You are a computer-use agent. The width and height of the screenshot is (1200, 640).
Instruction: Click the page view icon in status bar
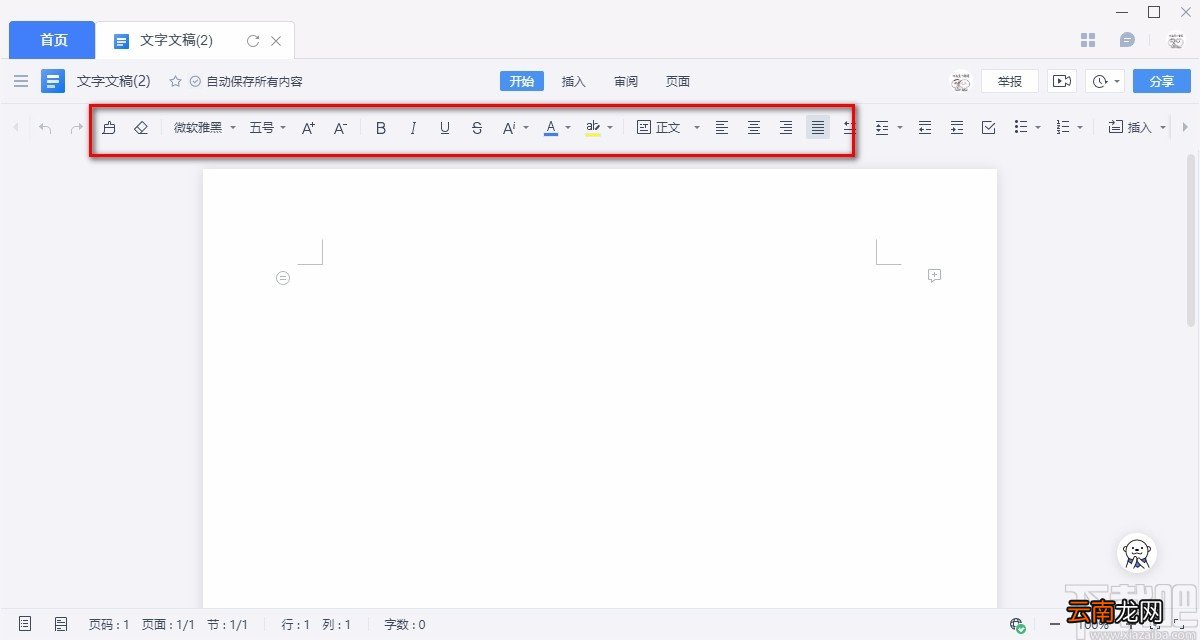pyautogui.click(x=25, y=624)
